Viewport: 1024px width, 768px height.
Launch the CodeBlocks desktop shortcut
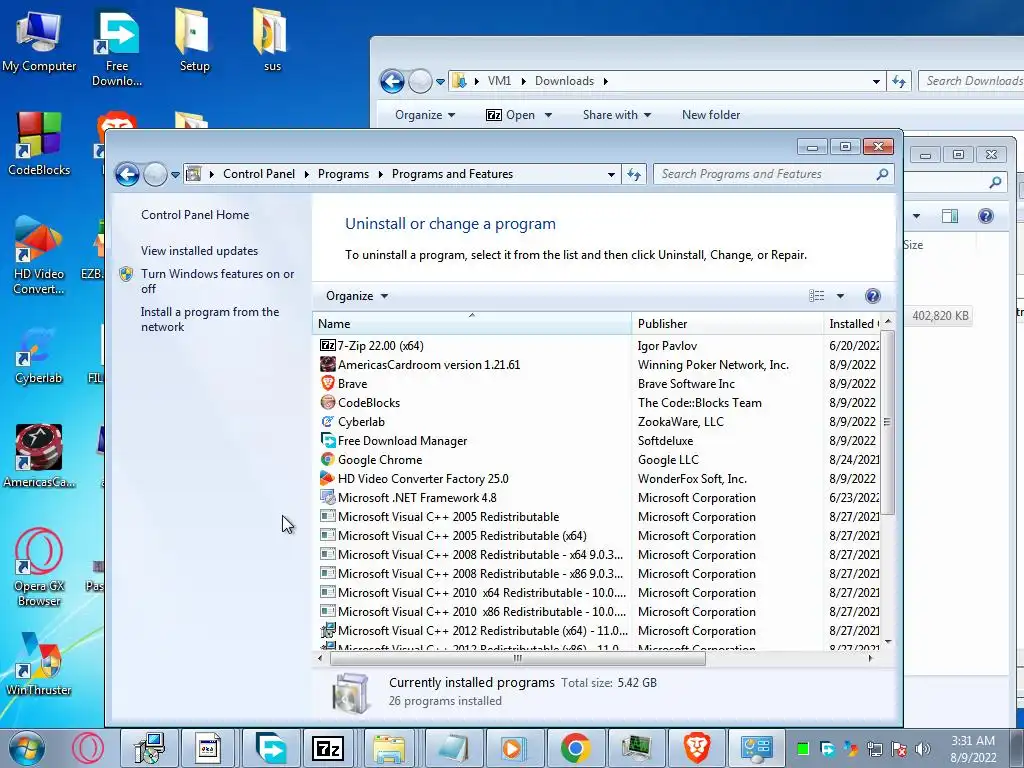[x=39, y=144]
